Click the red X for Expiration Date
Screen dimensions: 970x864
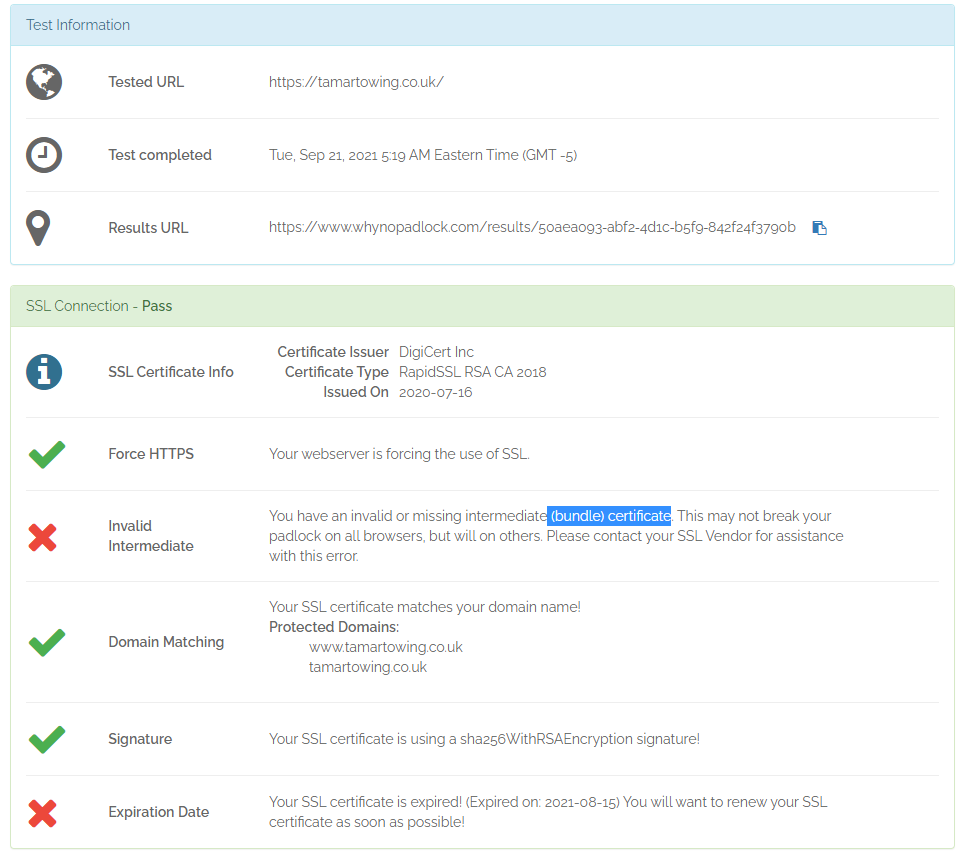pos(43,813)
